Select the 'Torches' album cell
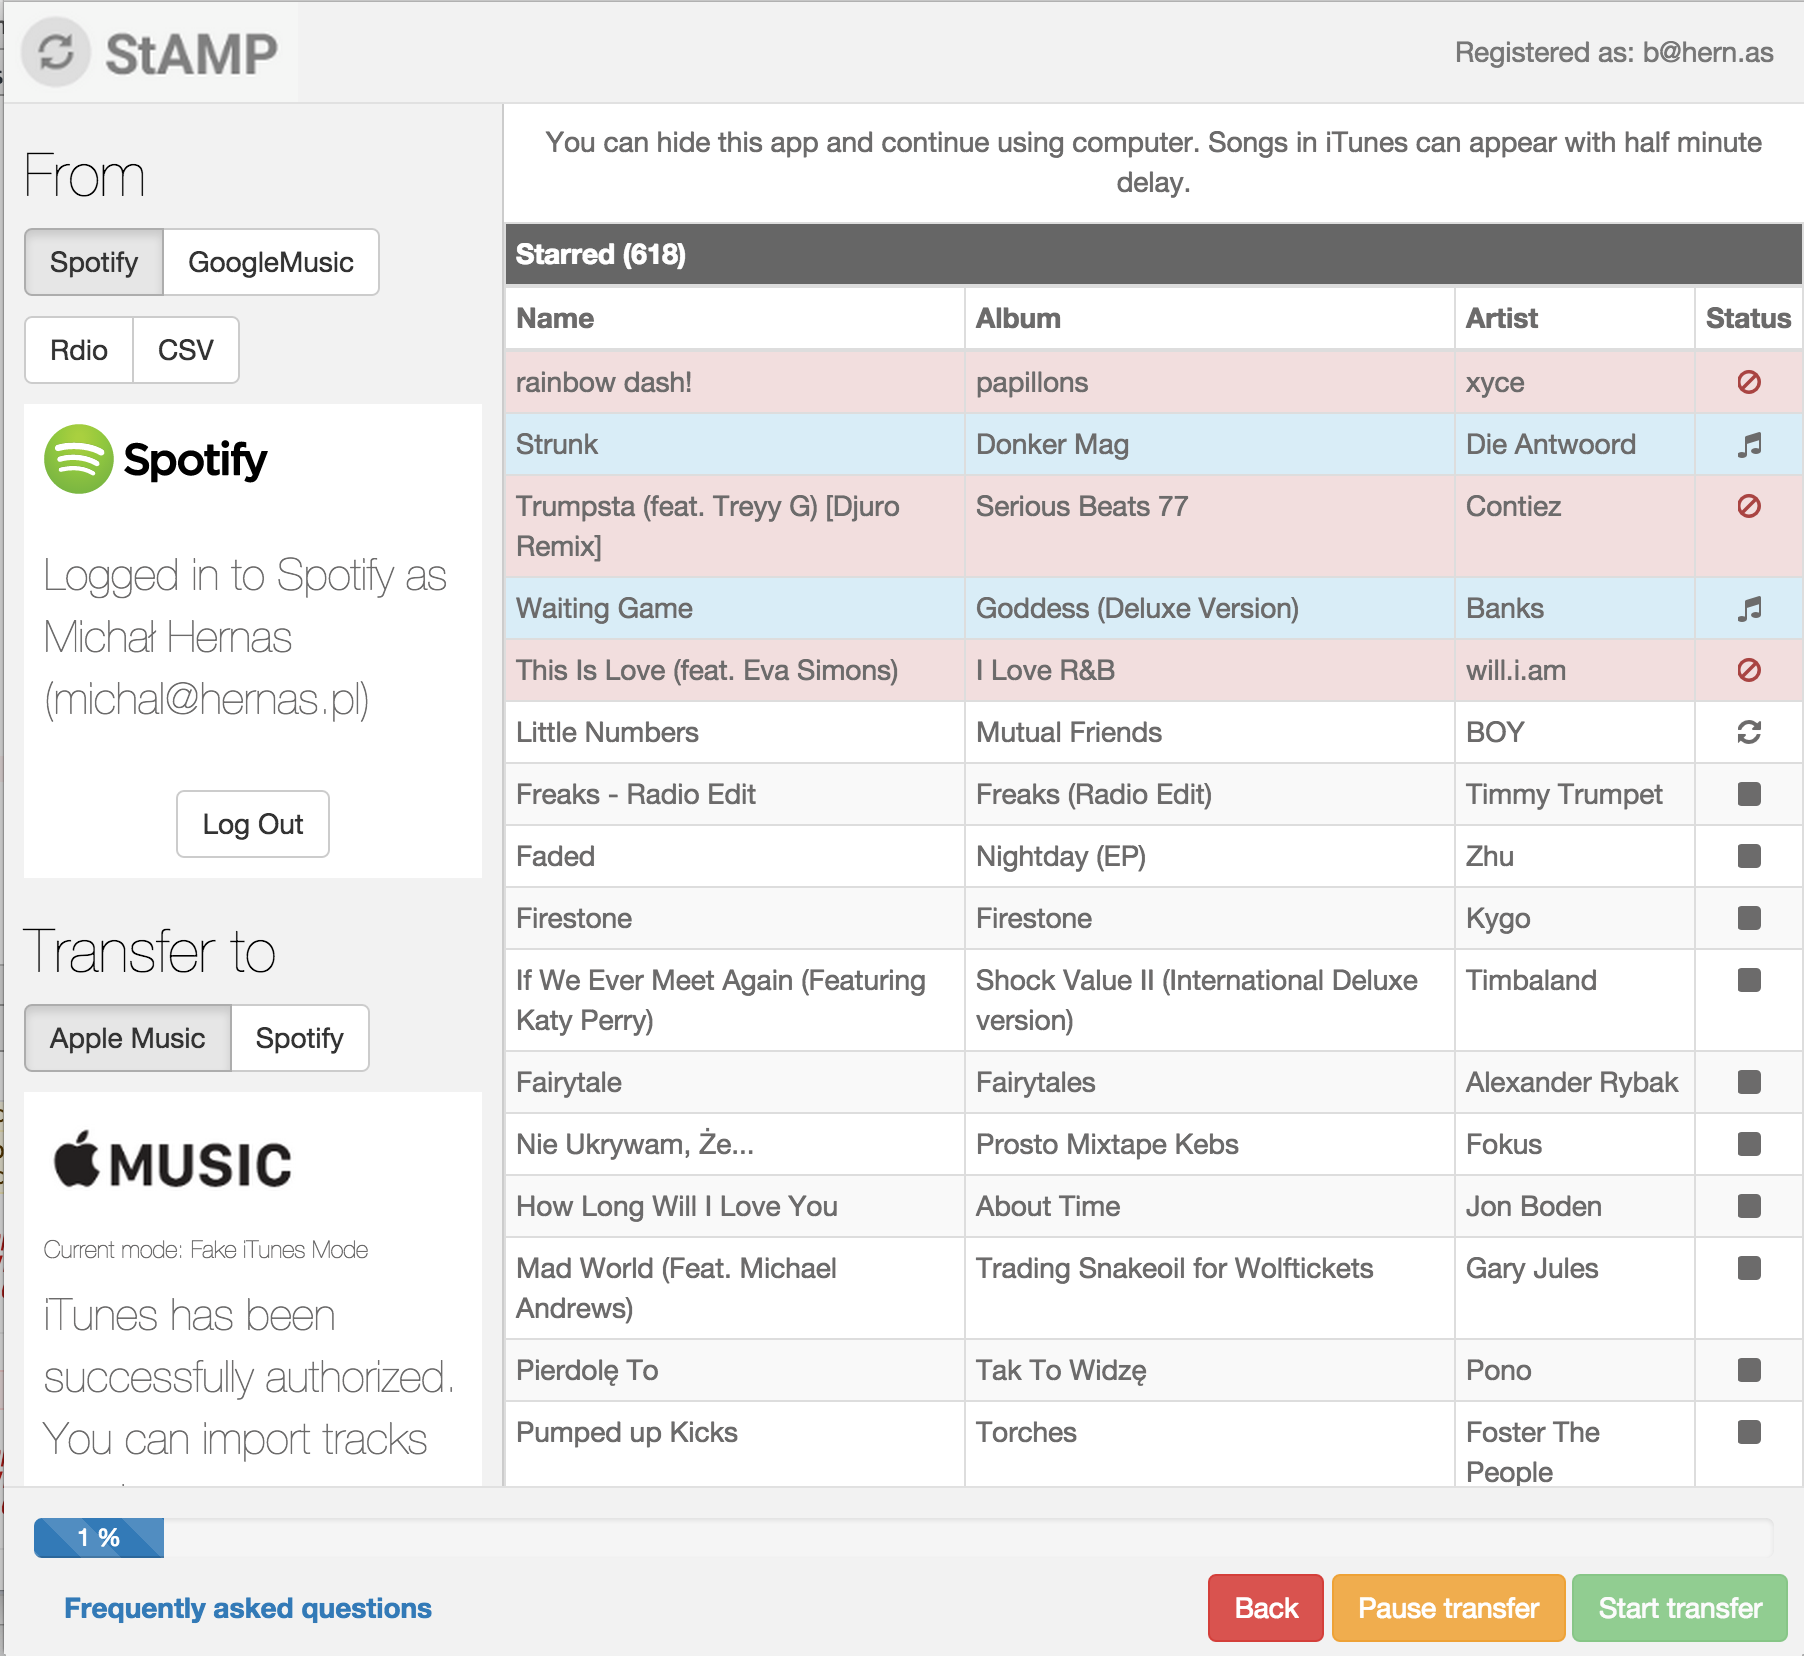 1210,1444
